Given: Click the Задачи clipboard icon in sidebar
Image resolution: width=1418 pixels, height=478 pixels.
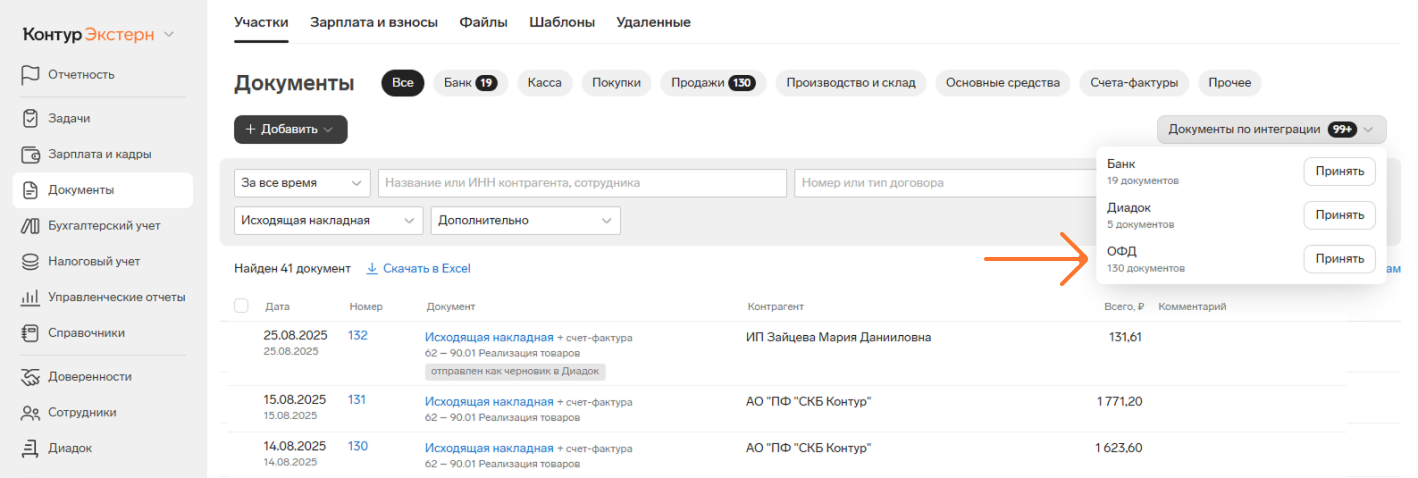Looking at the screenshot, I should pos(30,118).
